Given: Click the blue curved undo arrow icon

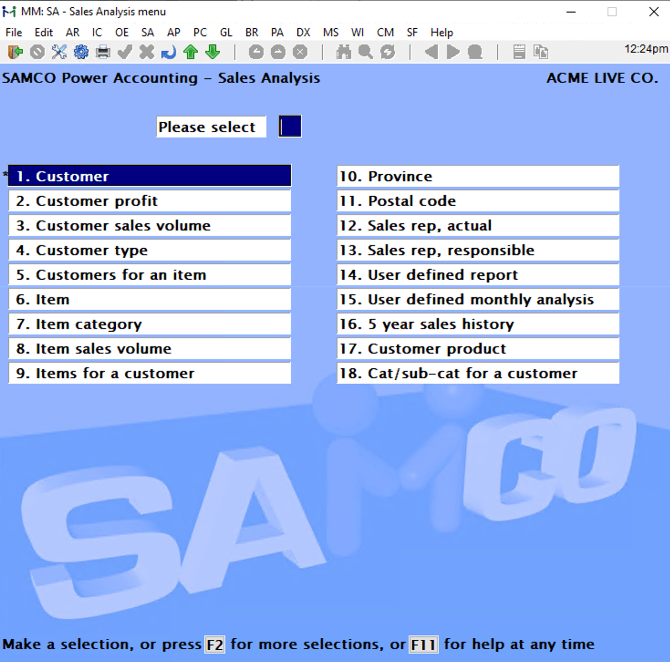Looking at the screenshot, I should [x=168, y=52].
